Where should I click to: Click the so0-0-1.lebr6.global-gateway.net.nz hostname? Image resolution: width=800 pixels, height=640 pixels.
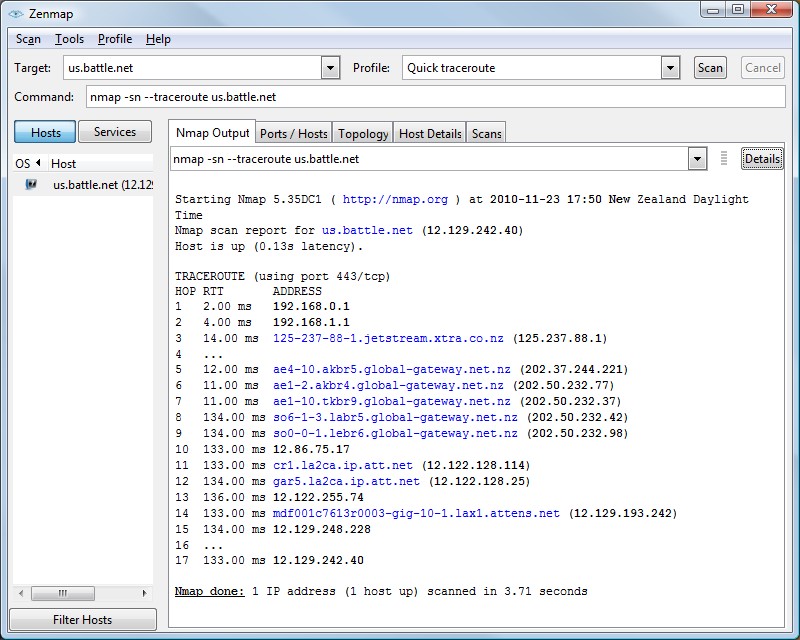395,433
